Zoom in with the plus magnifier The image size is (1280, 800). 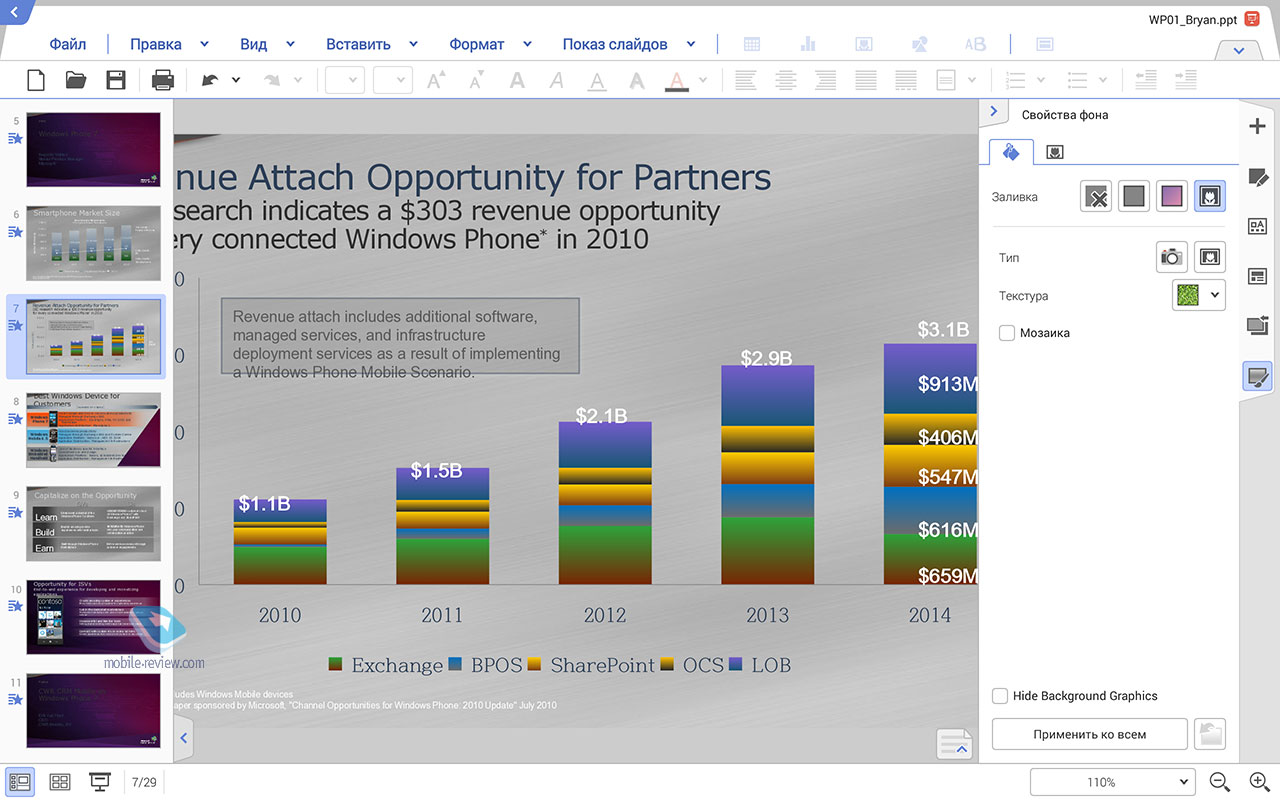tap(1259, 782)
